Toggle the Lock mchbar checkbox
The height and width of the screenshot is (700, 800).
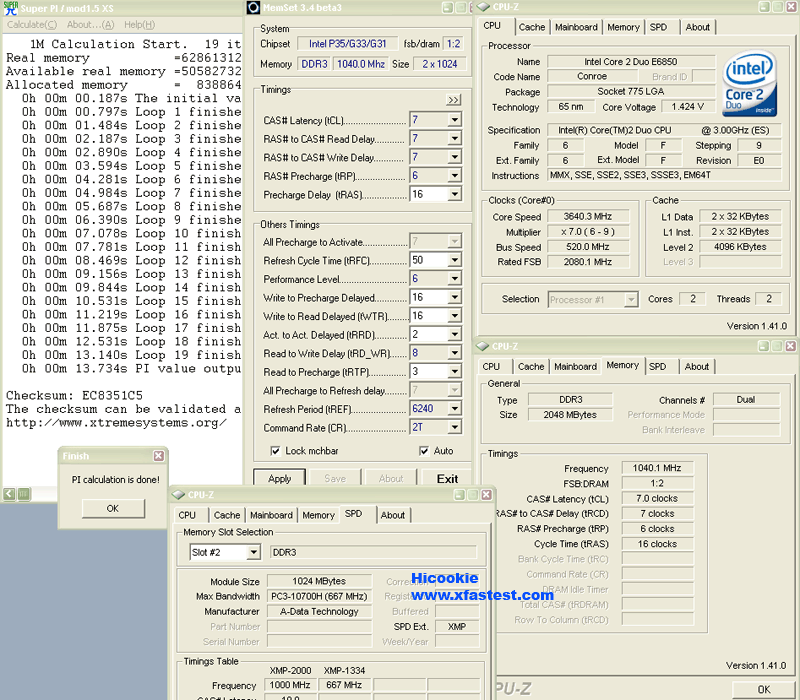[274, 451]
